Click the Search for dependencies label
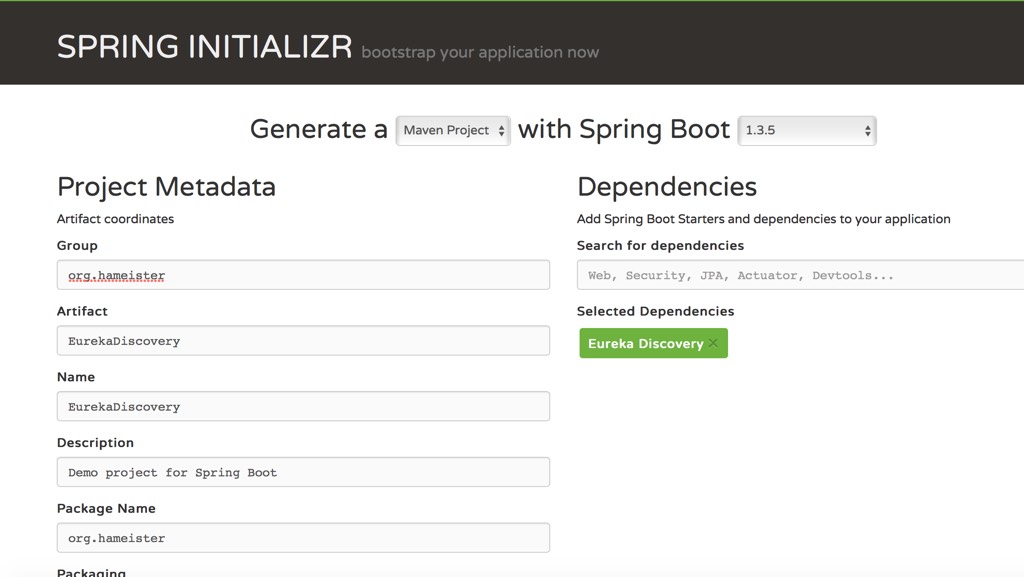The height and width of the screenshot is (577, 1024). pos(660,246)
